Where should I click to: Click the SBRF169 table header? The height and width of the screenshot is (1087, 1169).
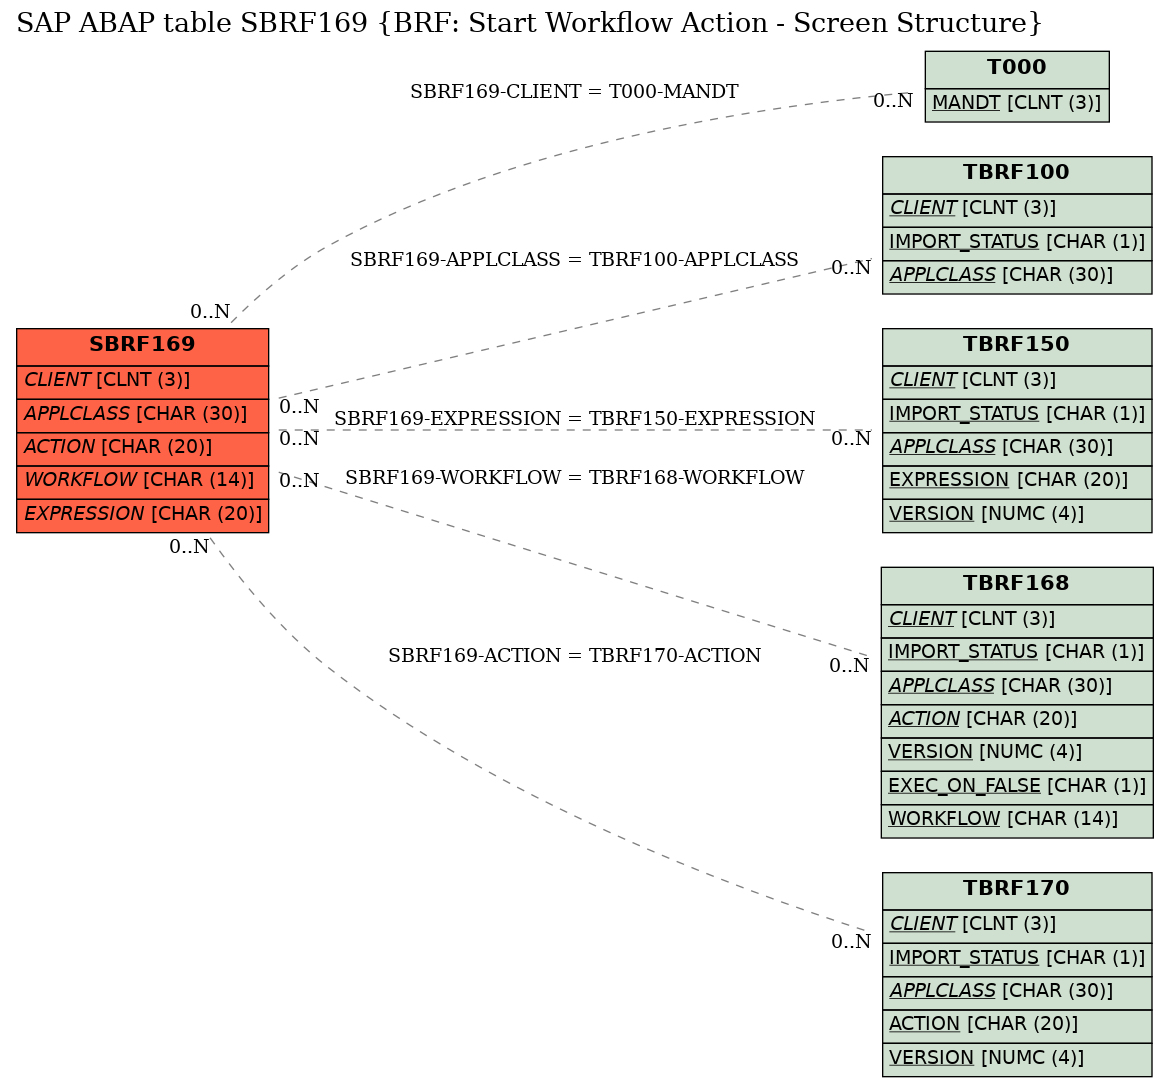click(x=142, y=347)
